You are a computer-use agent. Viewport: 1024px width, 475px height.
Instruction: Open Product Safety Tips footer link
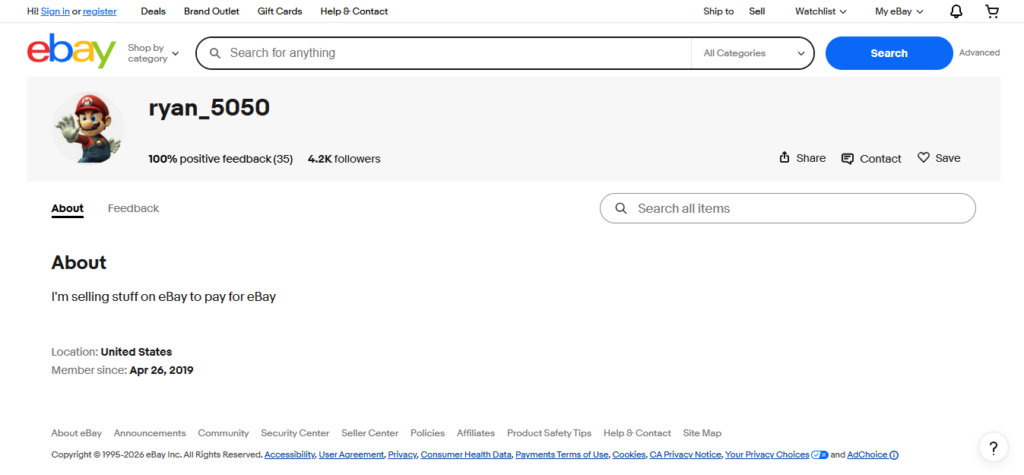coord(549,433)
